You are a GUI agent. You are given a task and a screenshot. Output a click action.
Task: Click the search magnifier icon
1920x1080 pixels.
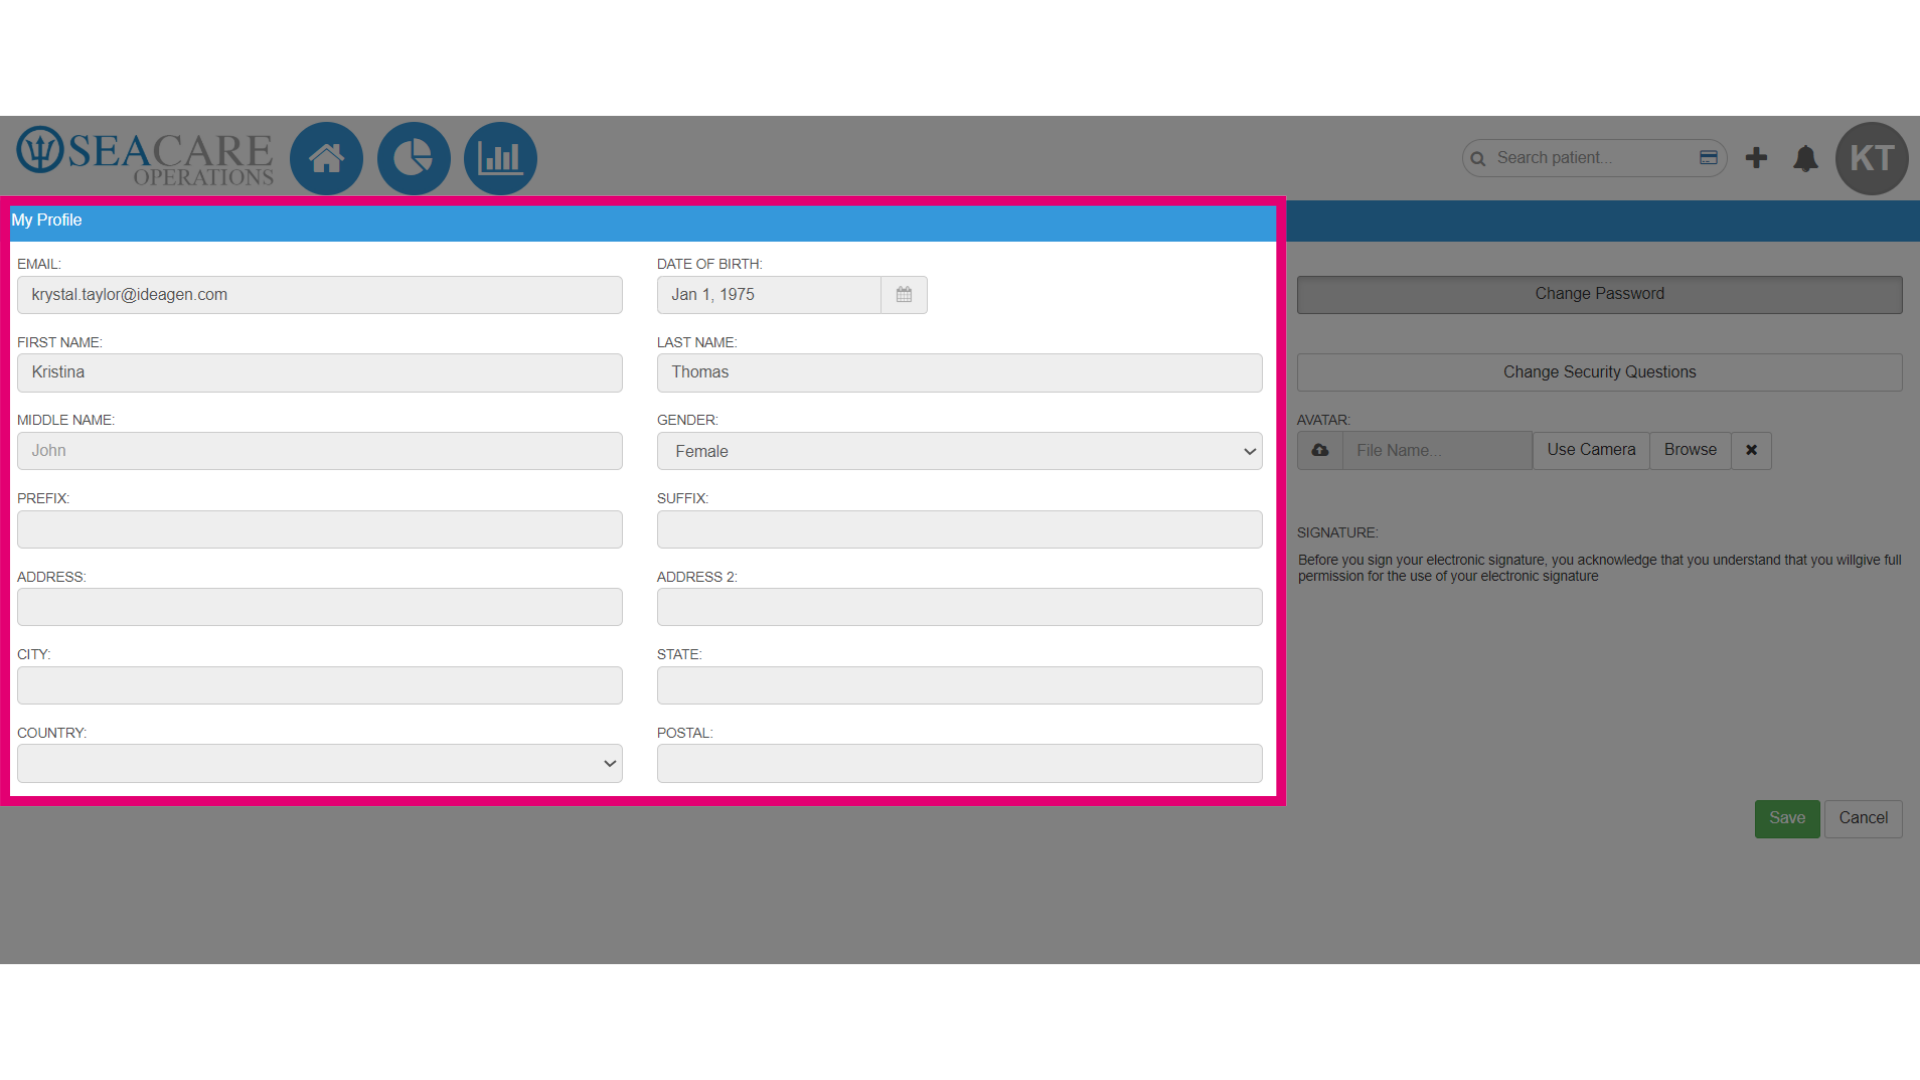1478,158
